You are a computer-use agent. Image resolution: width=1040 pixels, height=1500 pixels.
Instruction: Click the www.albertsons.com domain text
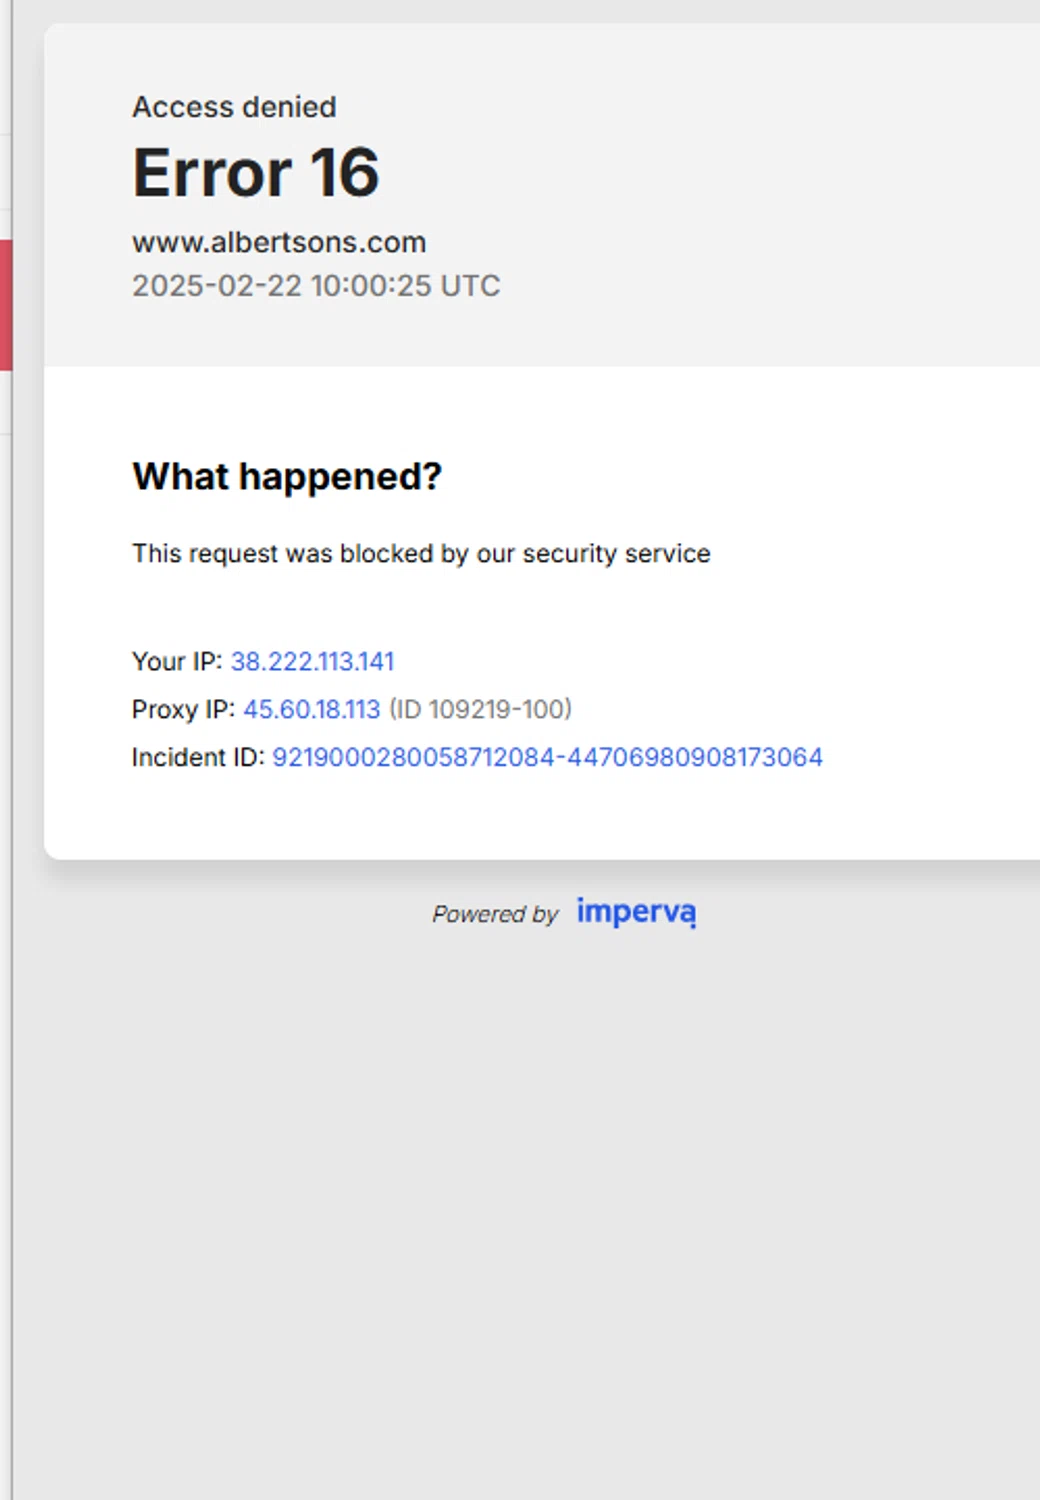tap(279, 242)
